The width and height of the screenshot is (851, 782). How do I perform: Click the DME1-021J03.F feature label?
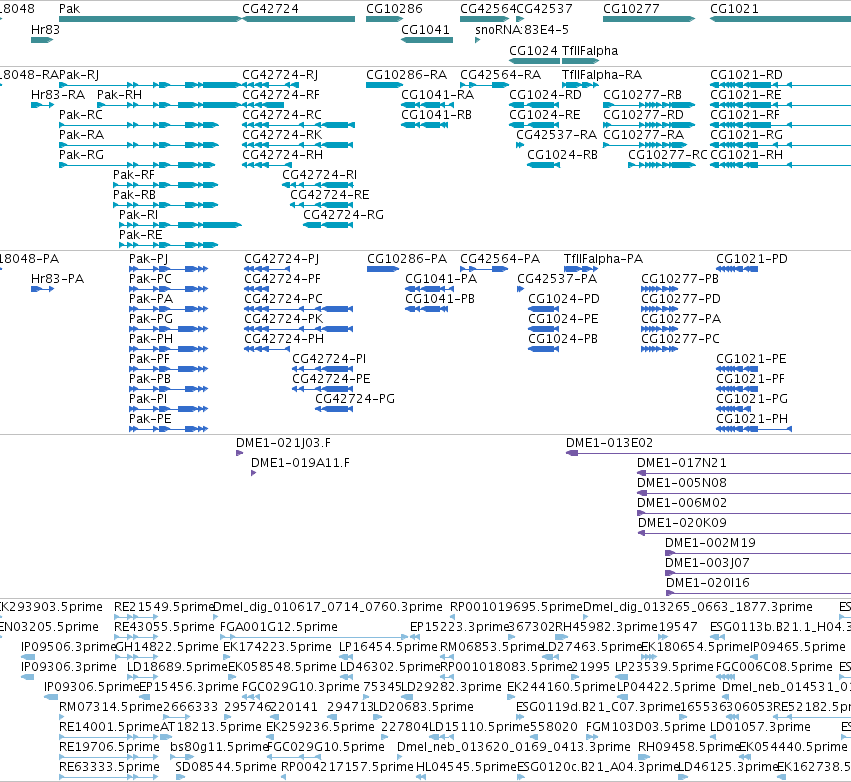point(283,443)
